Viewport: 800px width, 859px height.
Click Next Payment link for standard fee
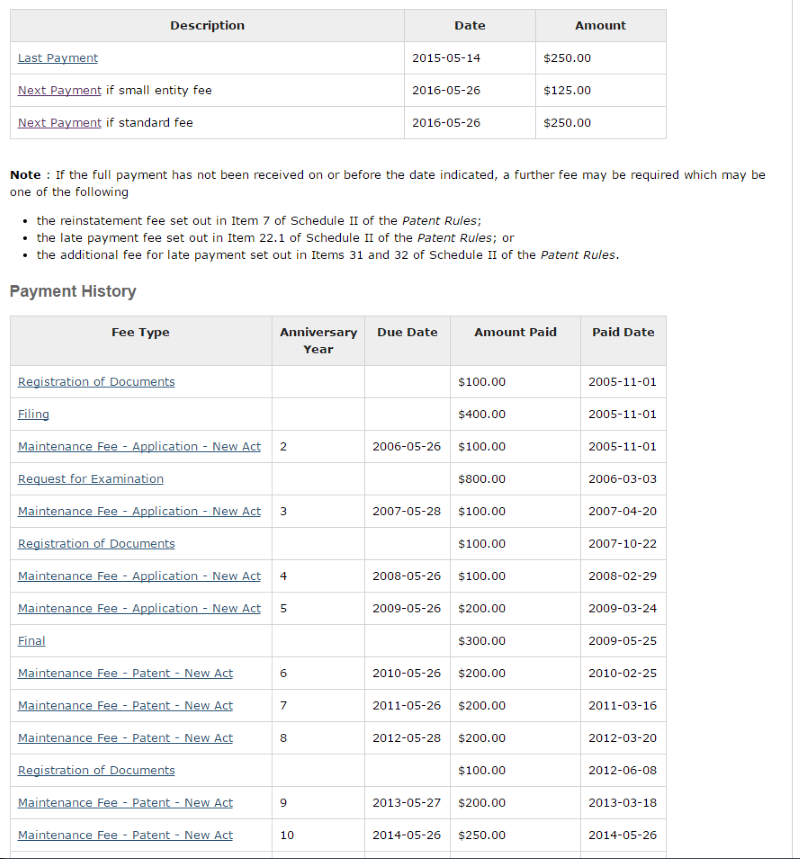click(59, 123)
